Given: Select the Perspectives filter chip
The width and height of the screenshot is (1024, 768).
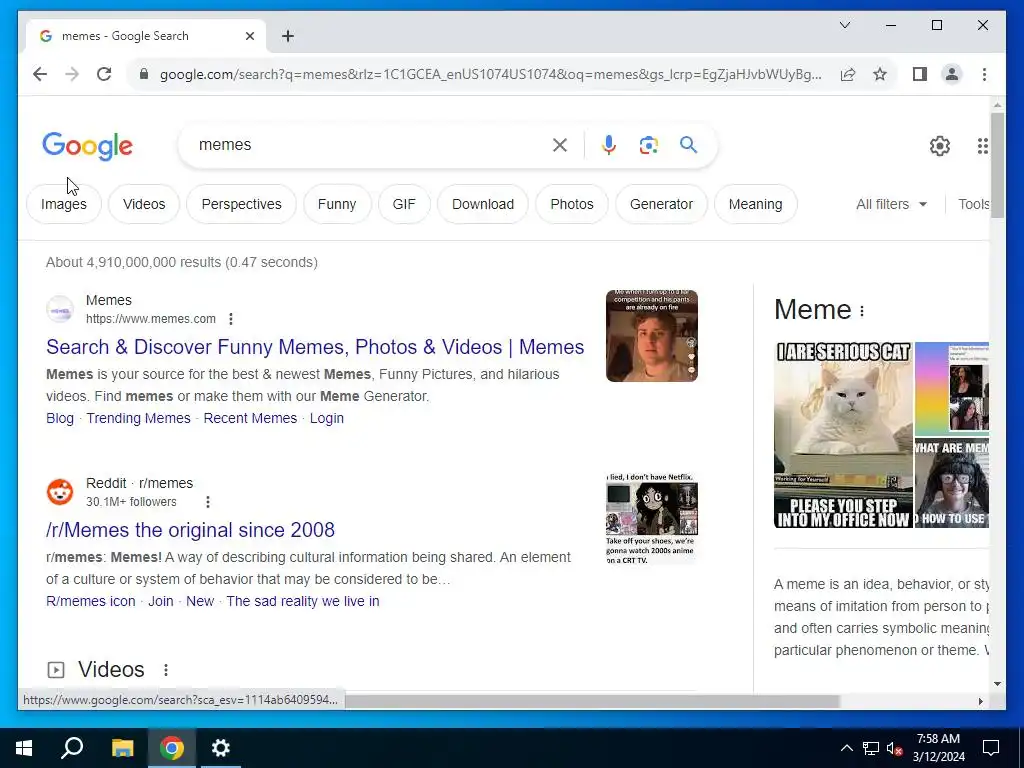Looking at the screenshot, I should coord(241,204).
